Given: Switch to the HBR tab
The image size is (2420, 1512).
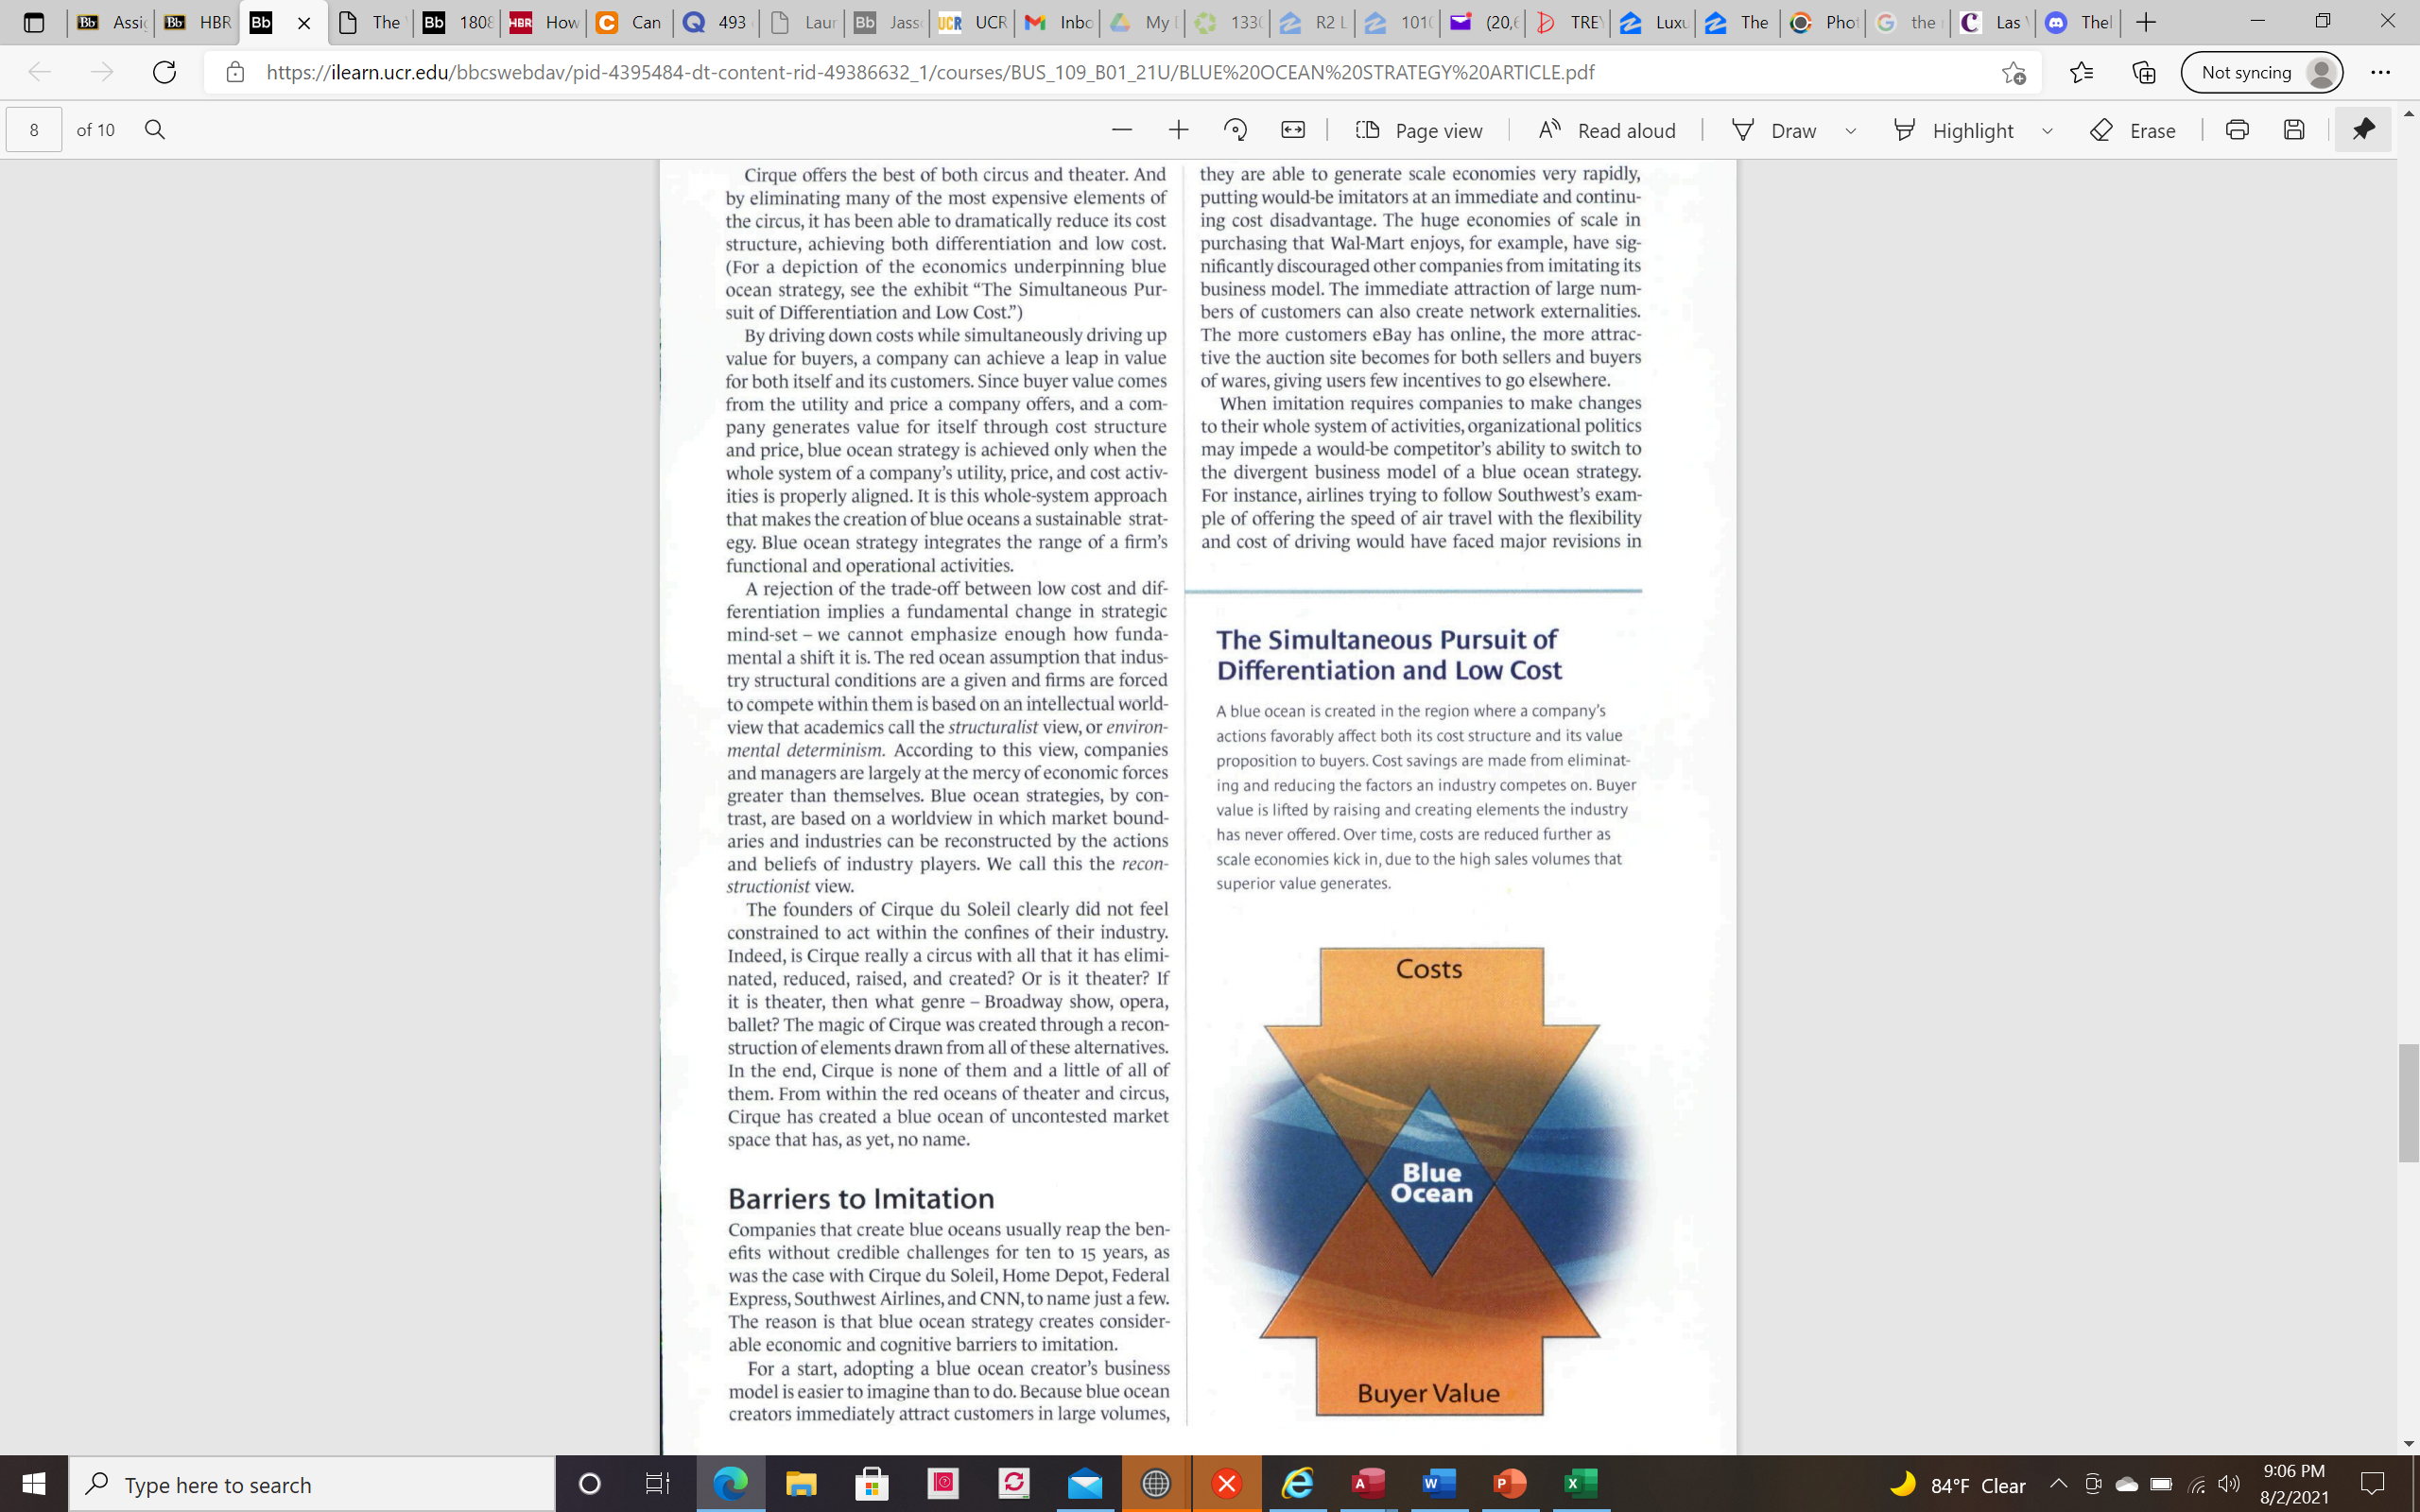Looking at the screenshot, I should point(198,22).
